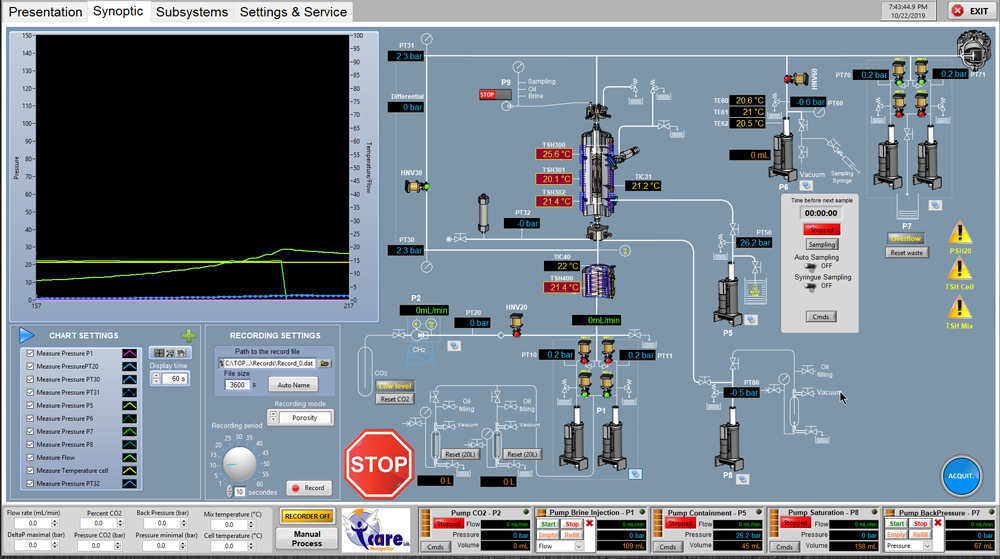Click Measure Temperature cell yellow plot swatch

click(x=129, y=470)
